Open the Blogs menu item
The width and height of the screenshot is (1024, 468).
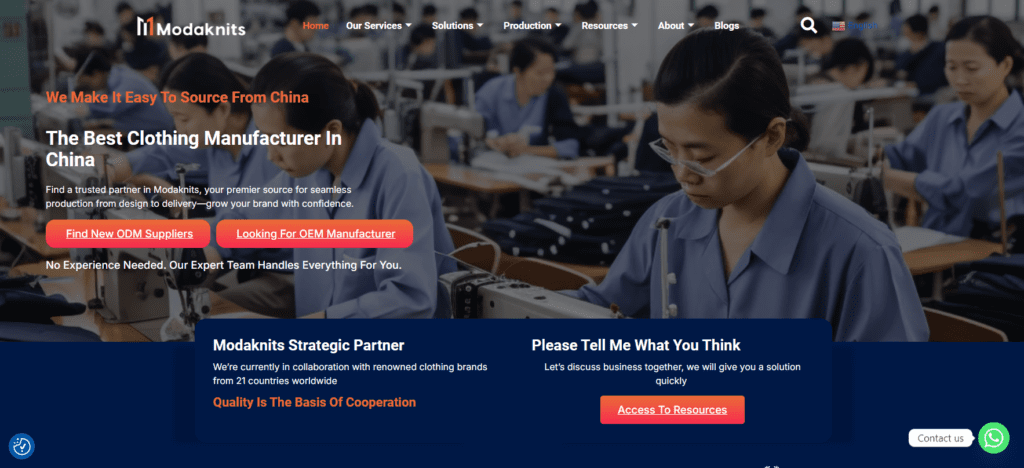coord(727,26)
